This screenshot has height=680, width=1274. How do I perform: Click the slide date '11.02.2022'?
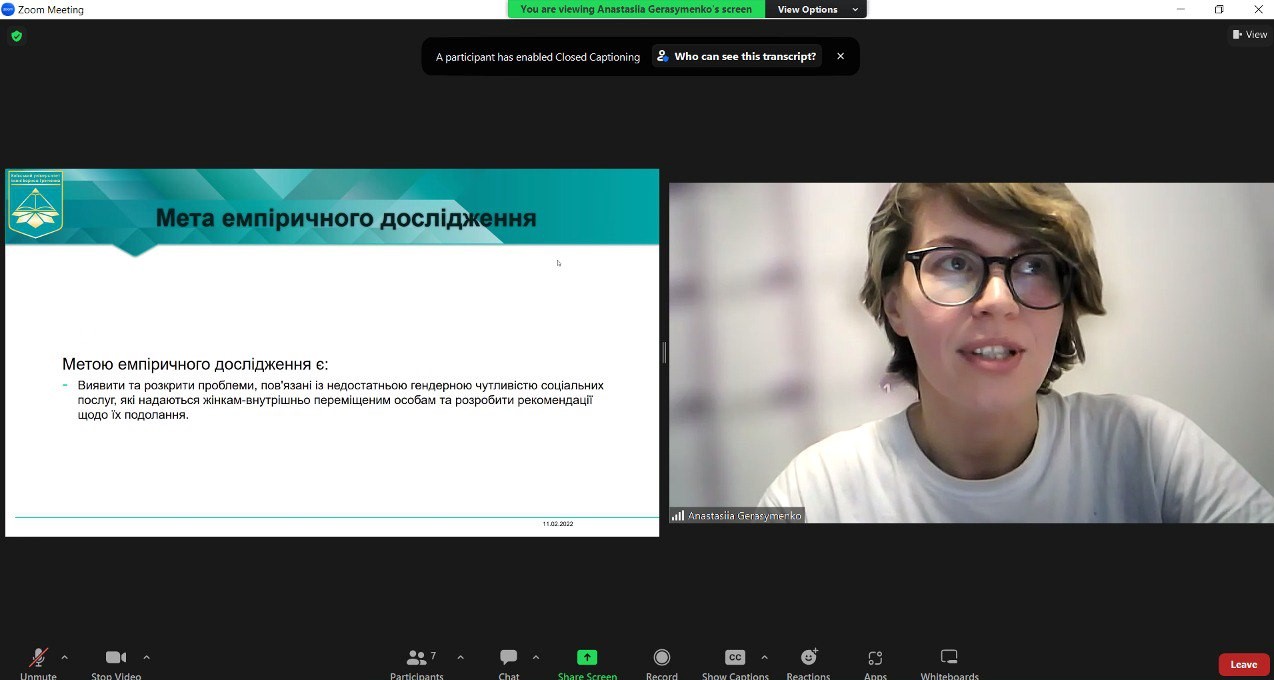coord(558,524)
